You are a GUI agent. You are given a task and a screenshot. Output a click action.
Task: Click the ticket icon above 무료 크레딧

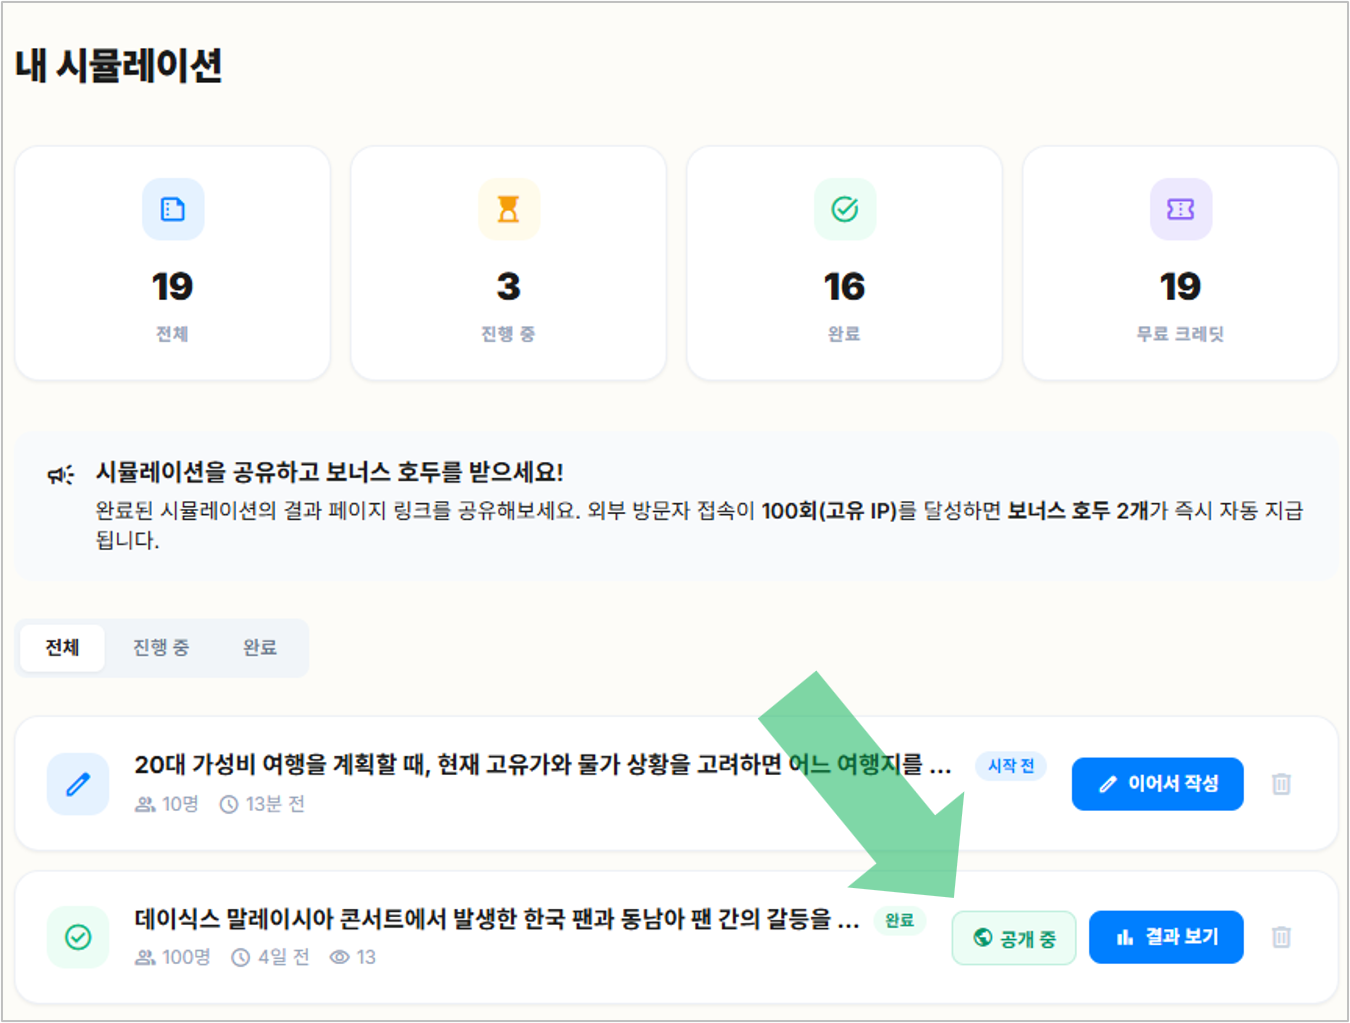1181,209
